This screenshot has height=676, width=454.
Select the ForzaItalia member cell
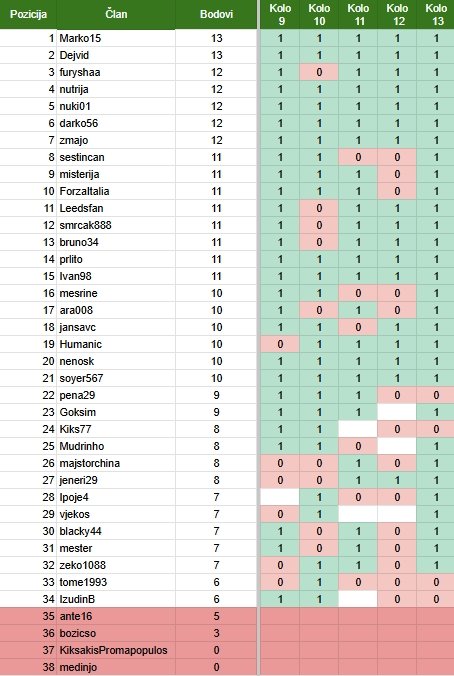tap(116, 191)
